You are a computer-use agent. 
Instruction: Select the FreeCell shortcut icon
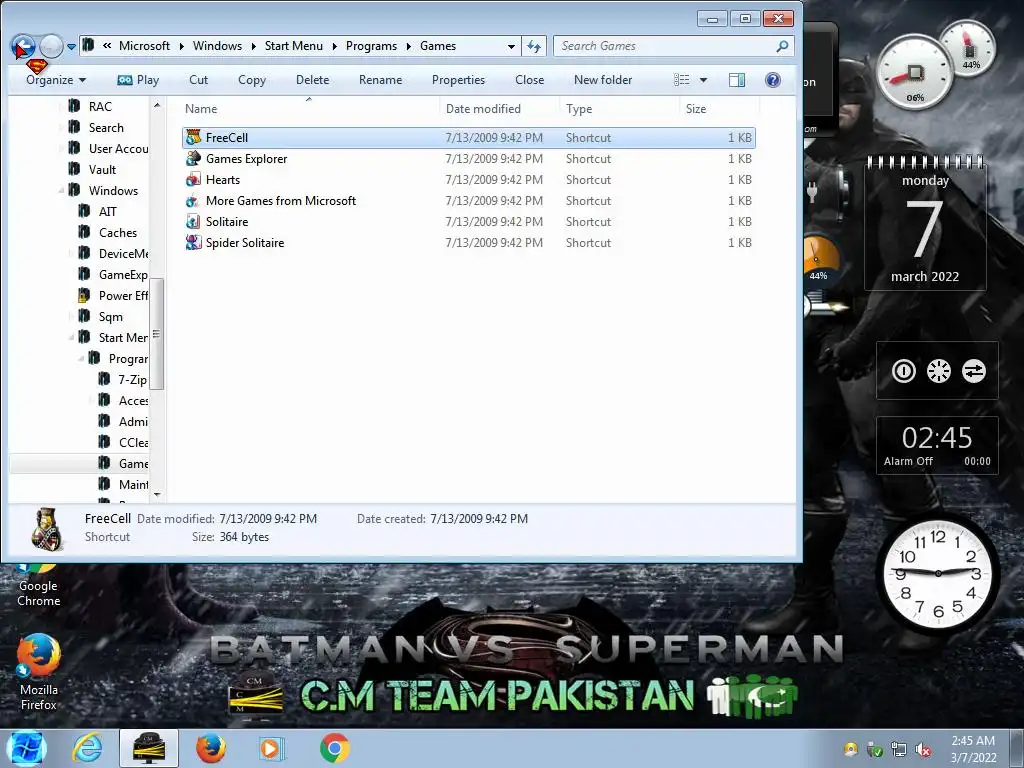(193, 138)
